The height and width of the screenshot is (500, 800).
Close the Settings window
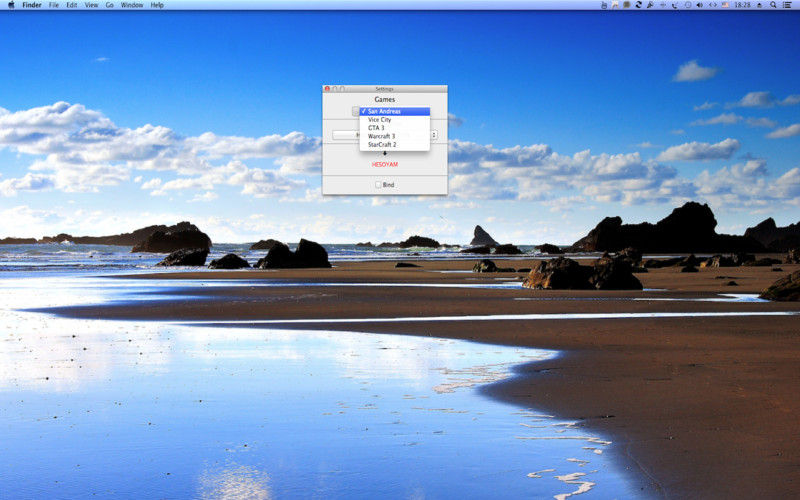coord(327,89)
